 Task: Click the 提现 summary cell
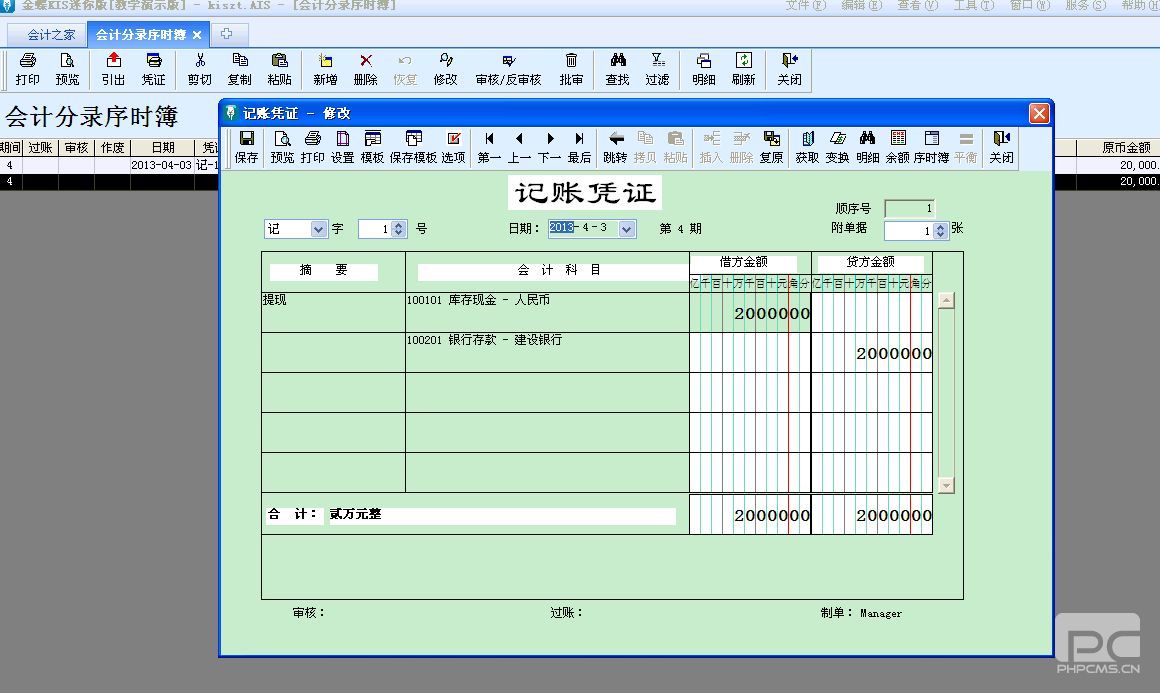tap(333, 312)
